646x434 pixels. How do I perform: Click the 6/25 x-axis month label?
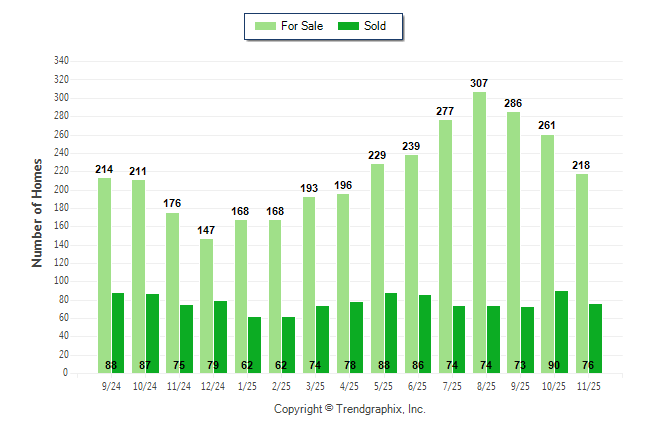418,386
